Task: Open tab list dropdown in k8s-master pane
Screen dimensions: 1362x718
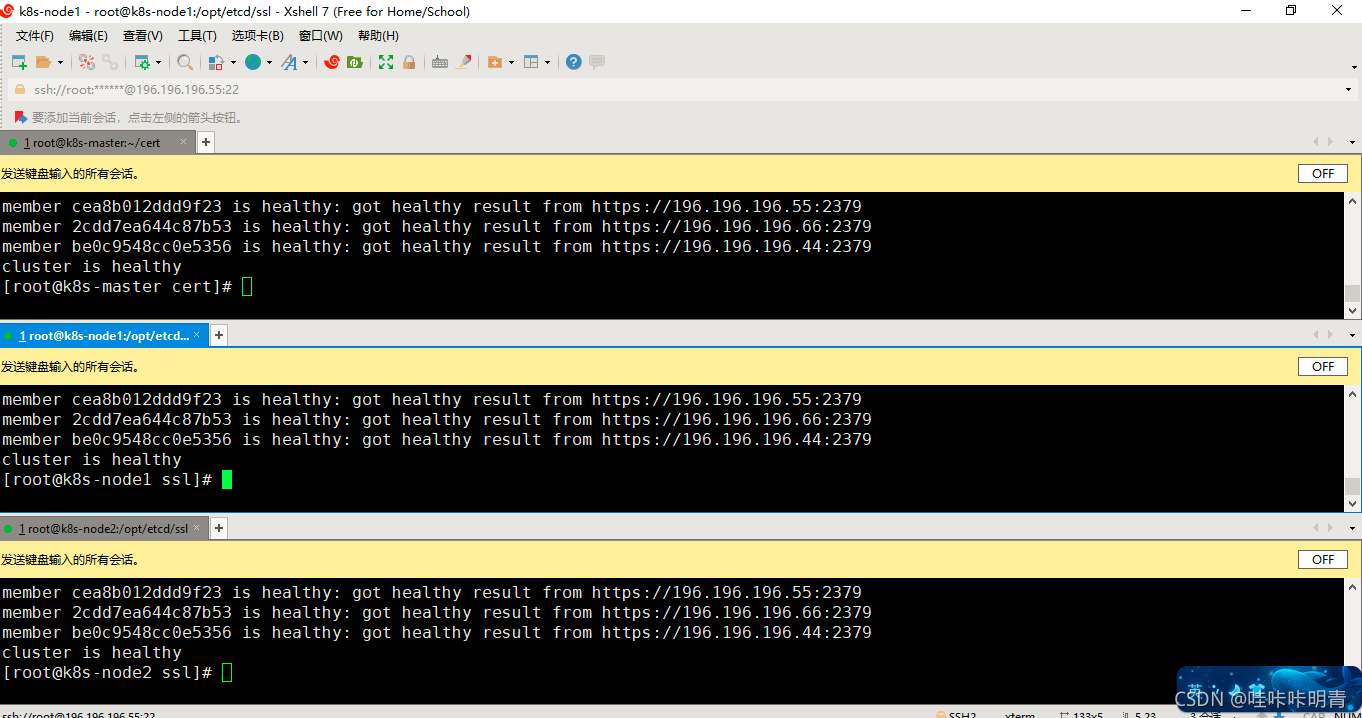Action: [x=1350, y=142]
